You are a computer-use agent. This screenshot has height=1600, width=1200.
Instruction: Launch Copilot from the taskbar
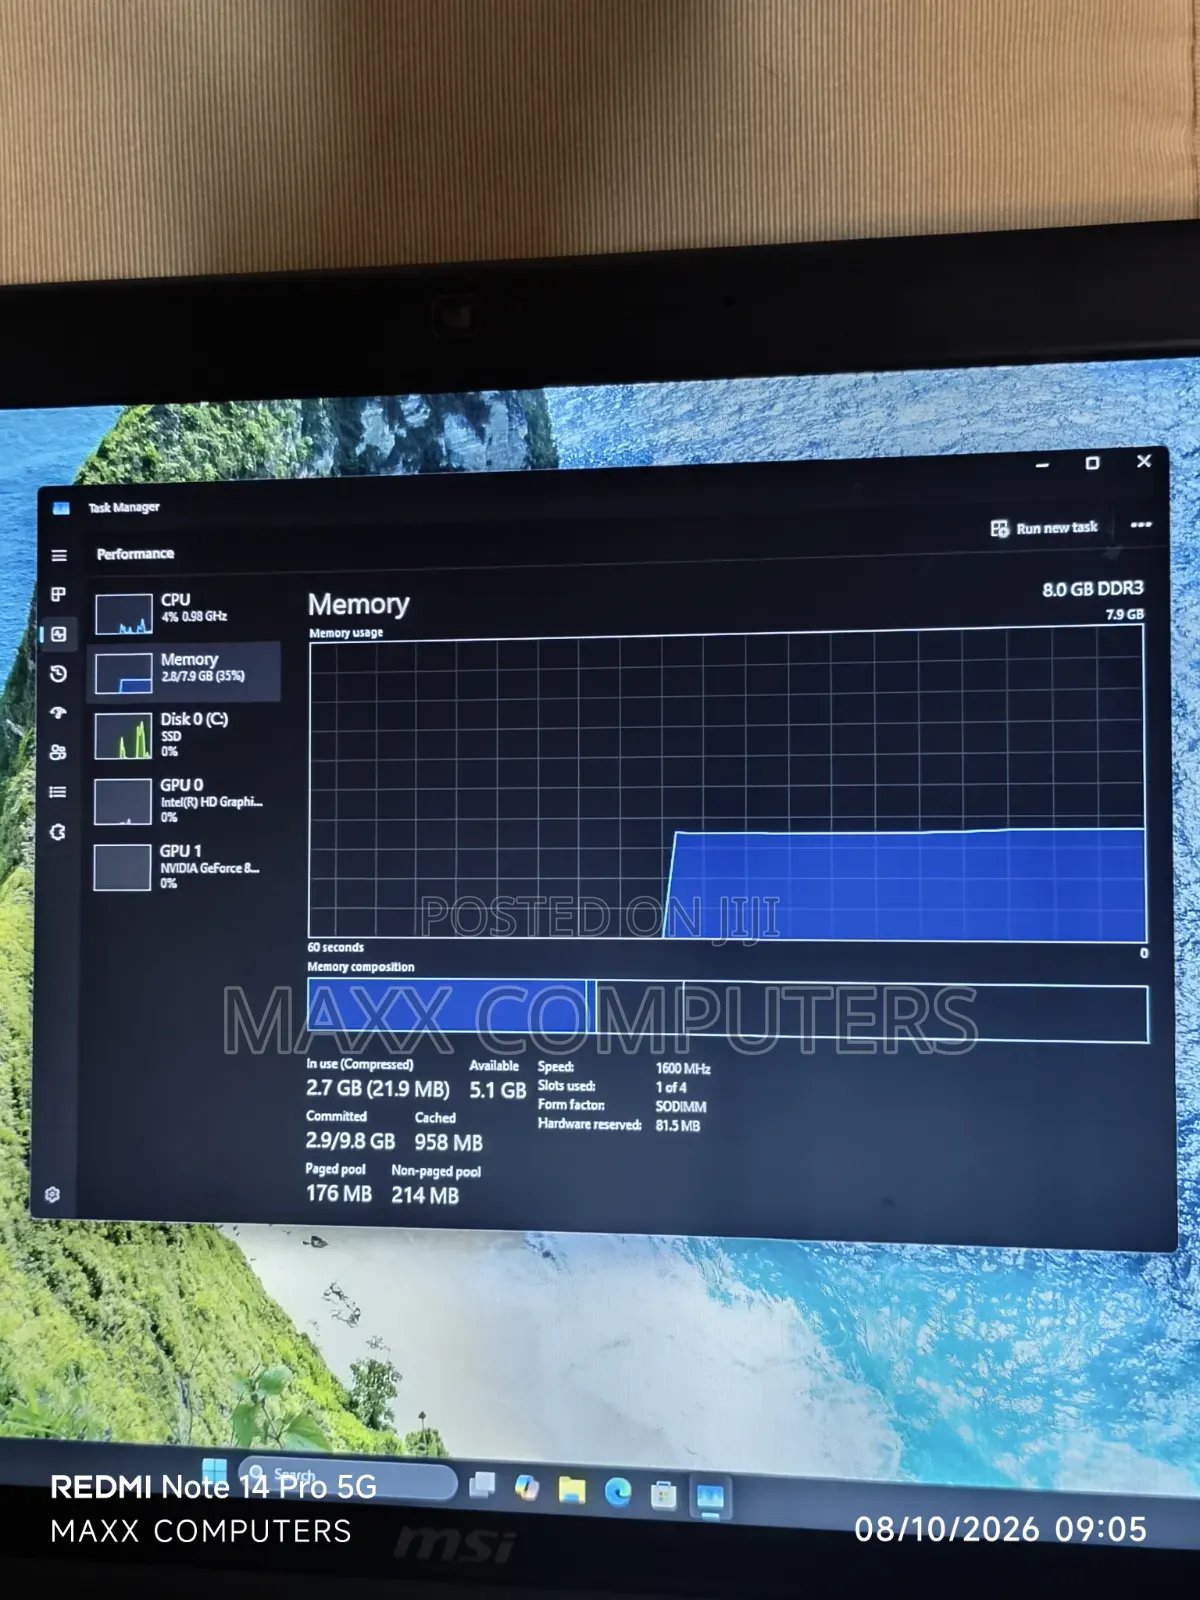click(527, 1488)
